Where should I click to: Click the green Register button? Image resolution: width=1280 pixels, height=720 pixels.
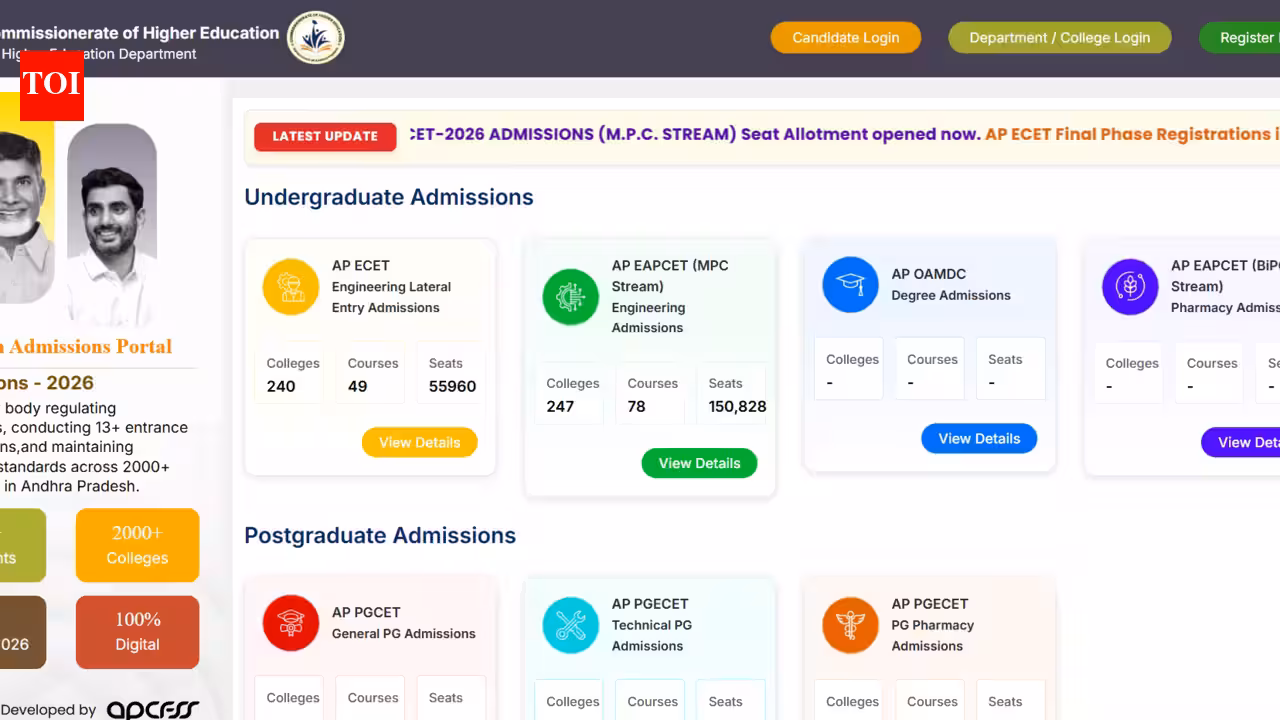coord(1240,38)
